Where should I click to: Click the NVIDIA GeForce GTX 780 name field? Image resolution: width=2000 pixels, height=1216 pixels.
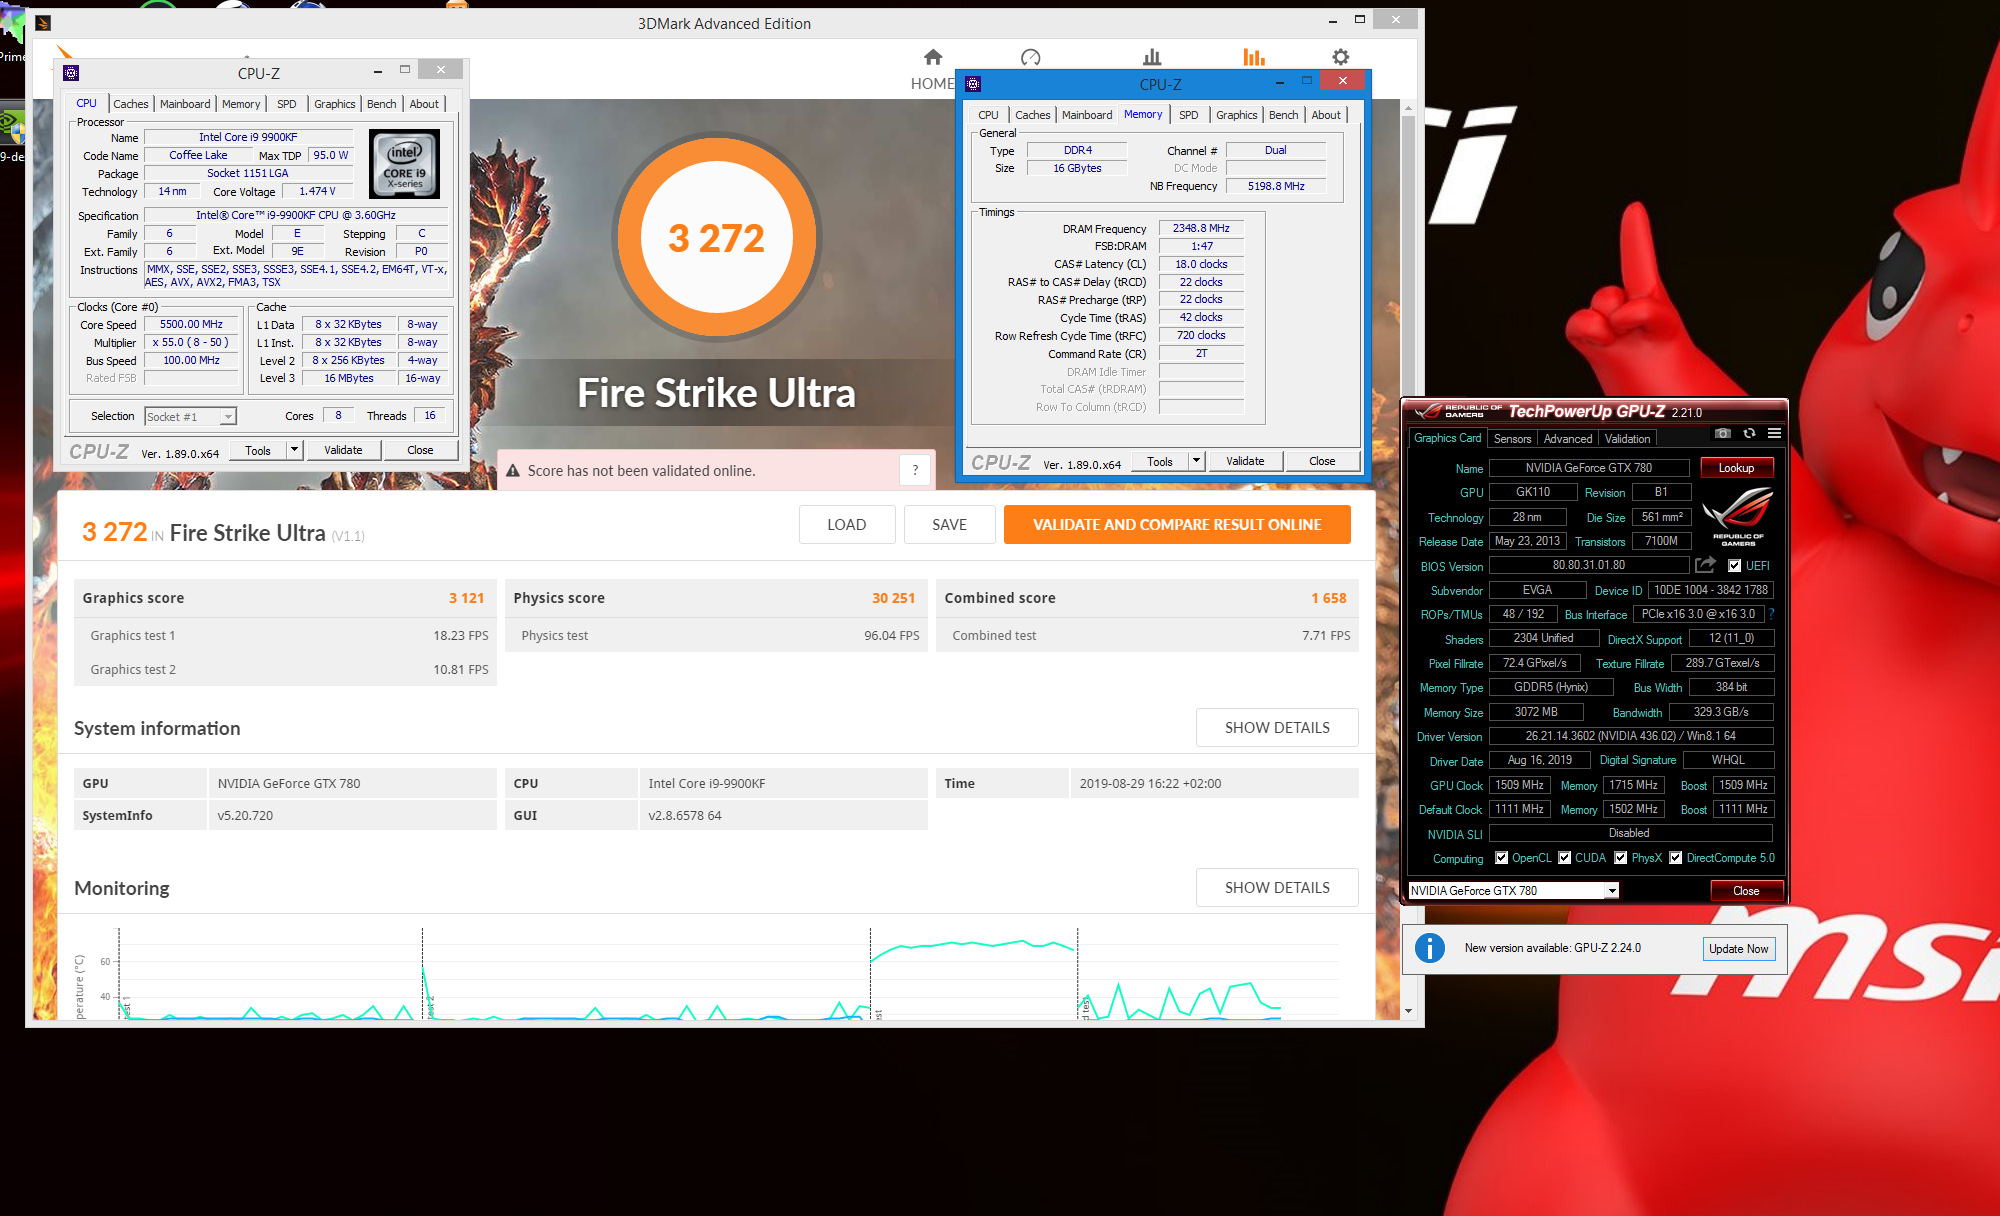(1588, 468)
